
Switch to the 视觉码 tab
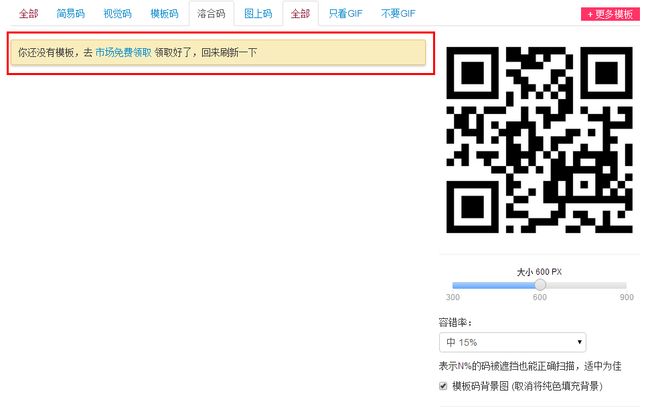click(117, 14)
